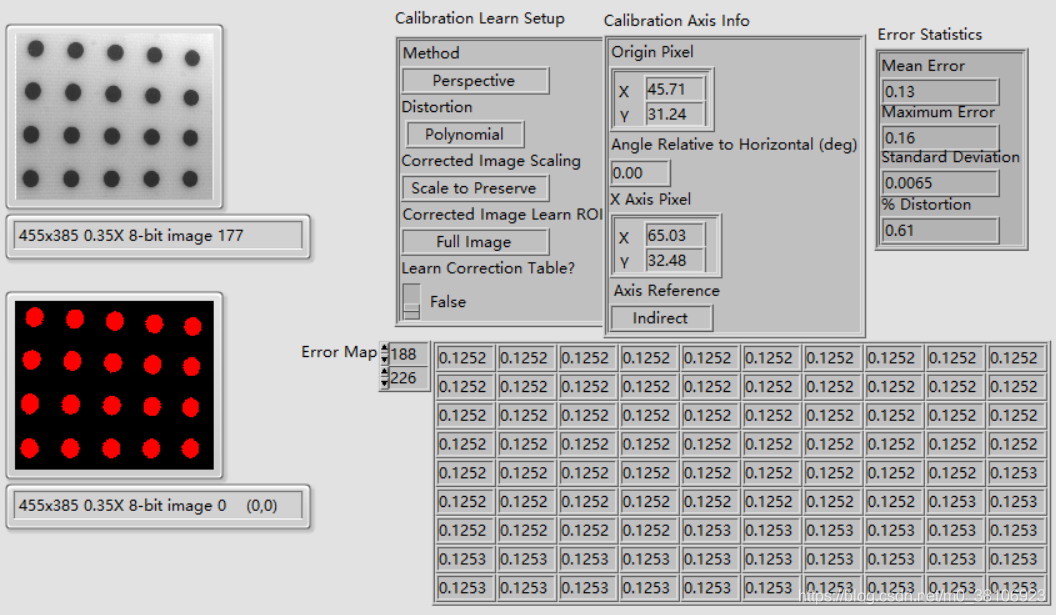Select the Calibration Axis Info label
This screenshot has height=615, width=1056.
pyautogui.click(x=676, y=21)
